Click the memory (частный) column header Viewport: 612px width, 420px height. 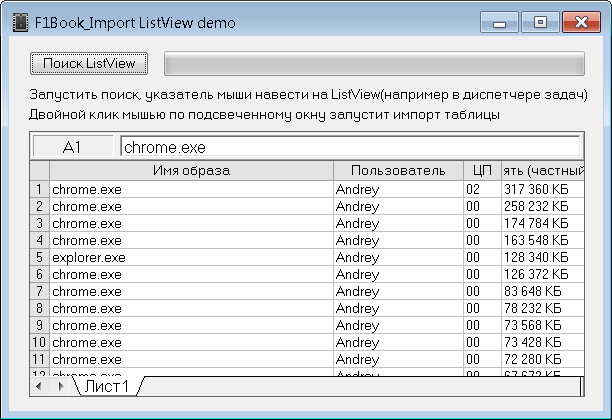(543, 171)
